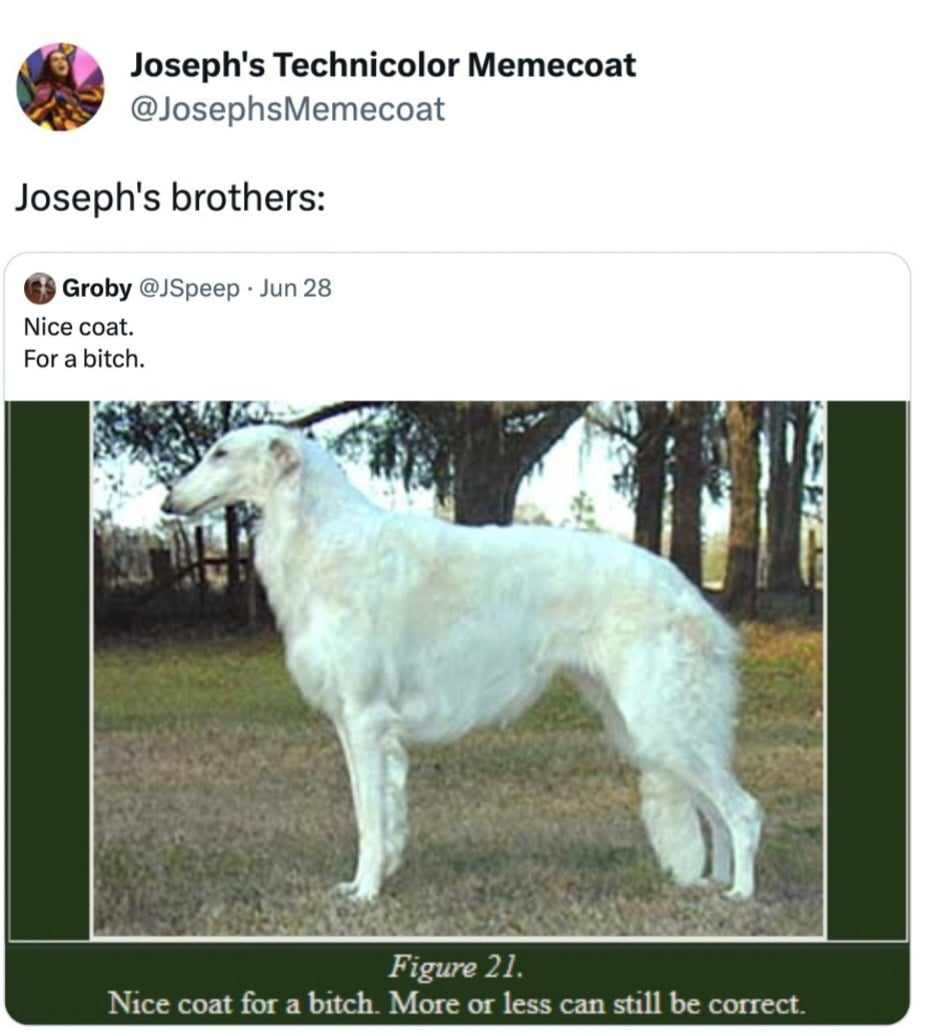Click the "For a bitch." quoted text line

tap(84, 359)
